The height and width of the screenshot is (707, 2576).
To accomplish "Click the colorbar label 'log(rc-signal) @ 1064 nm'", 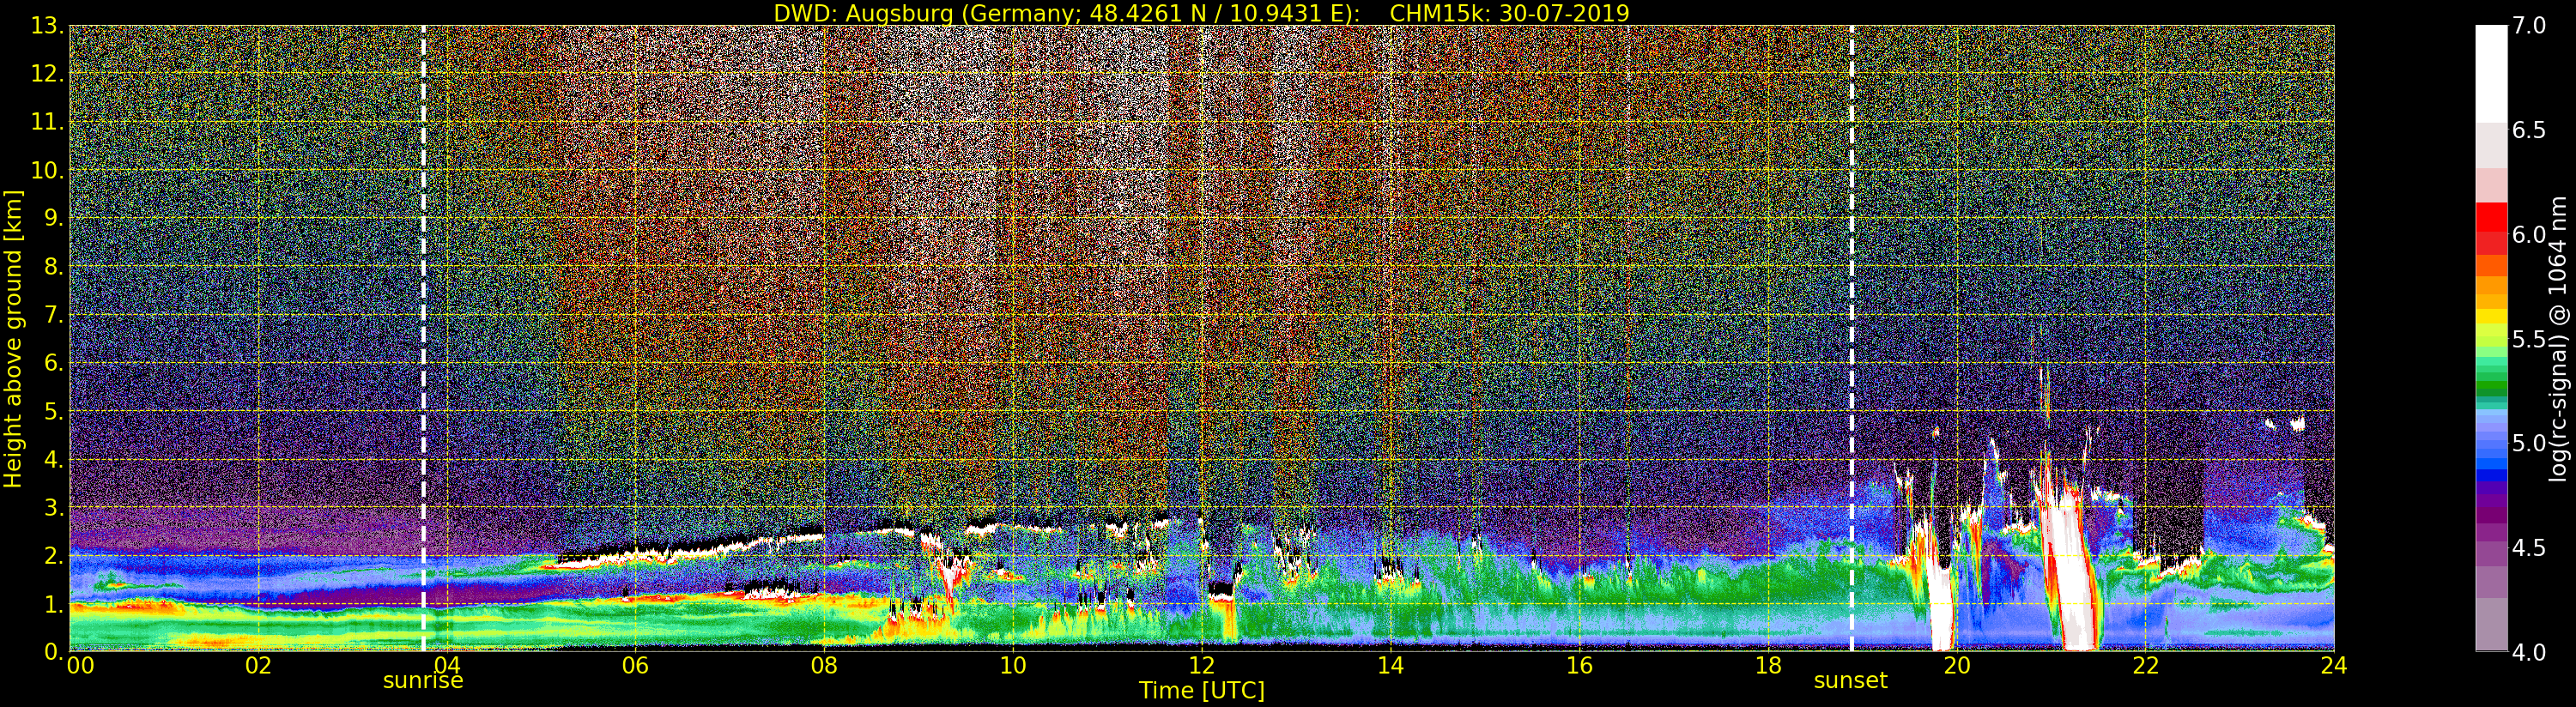I will [x=2559, y=338].
